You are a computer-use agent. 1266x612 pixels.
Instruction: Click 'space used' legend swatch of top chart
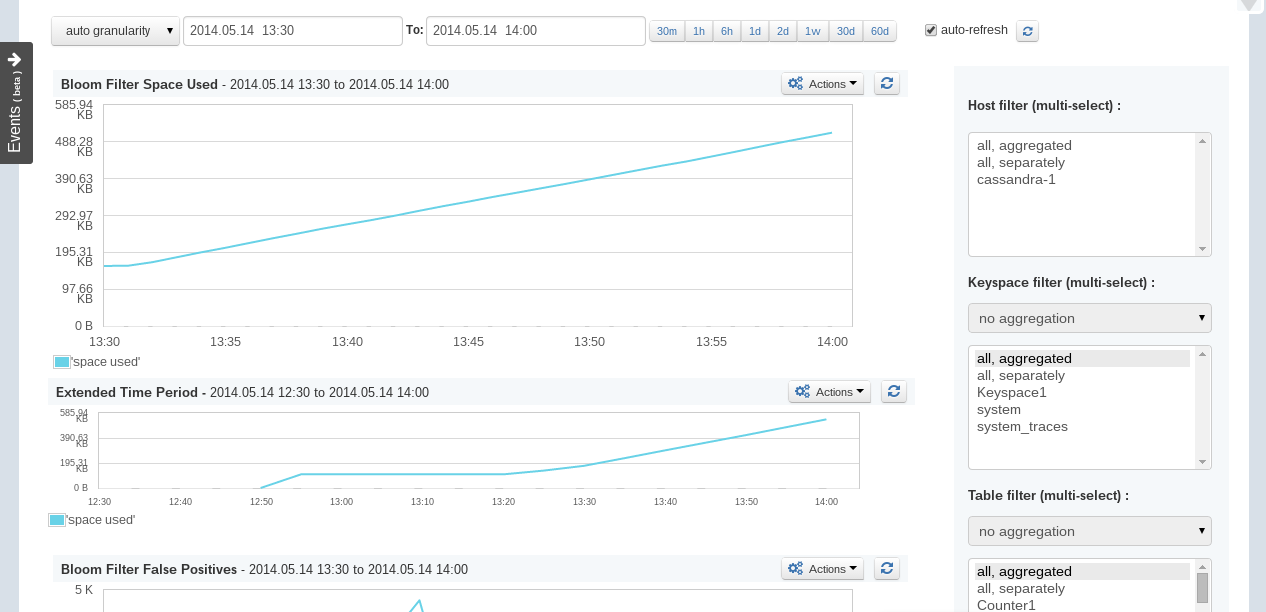(x=61, y=362)
